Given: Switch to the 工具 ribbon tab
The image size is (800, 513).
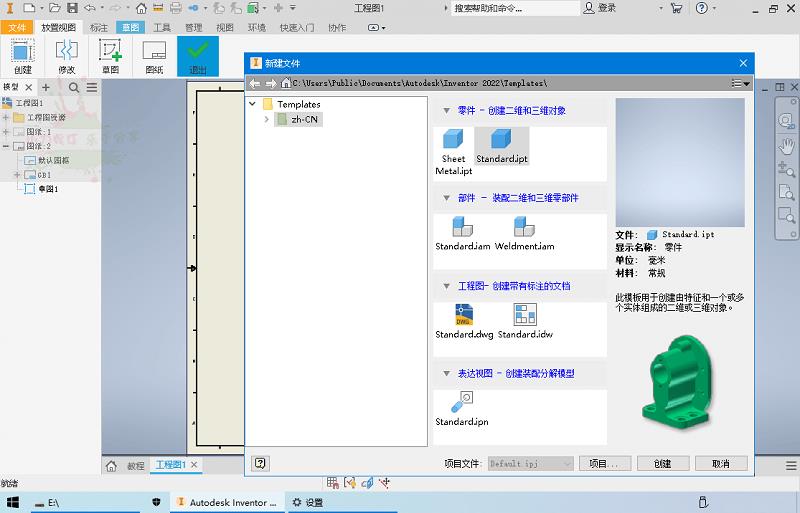Looking at the screenshot, I should coord(162,28).
